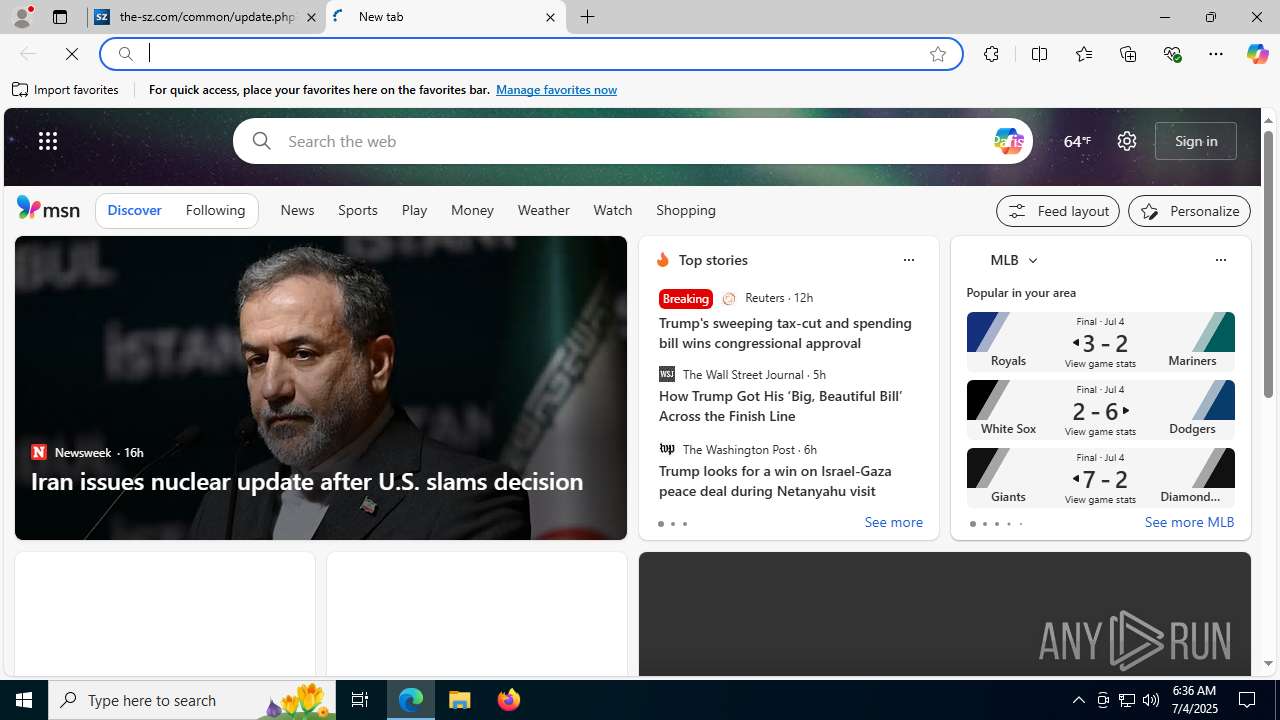Click See more MLB
The height and width of the screenshot is (720, 1280).
click(x=1189, y=522)
